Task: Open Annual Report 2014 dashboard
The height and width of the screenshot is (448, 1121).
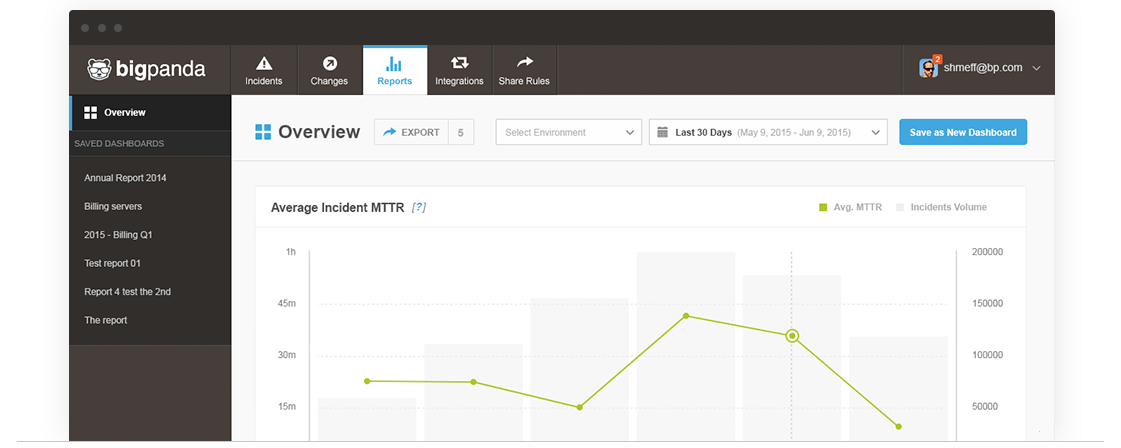Action: [x=125, y=178]
